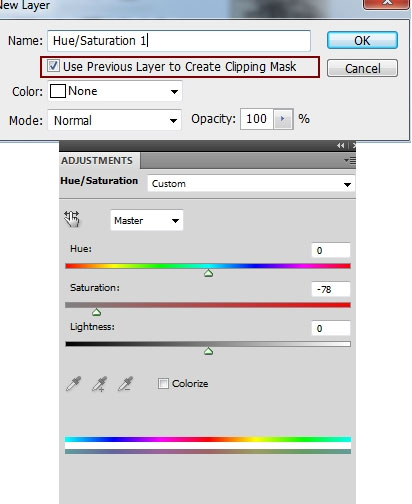Select the first eyedropper tool
This screenshot has width=412, height=504.
click(74, 383)
